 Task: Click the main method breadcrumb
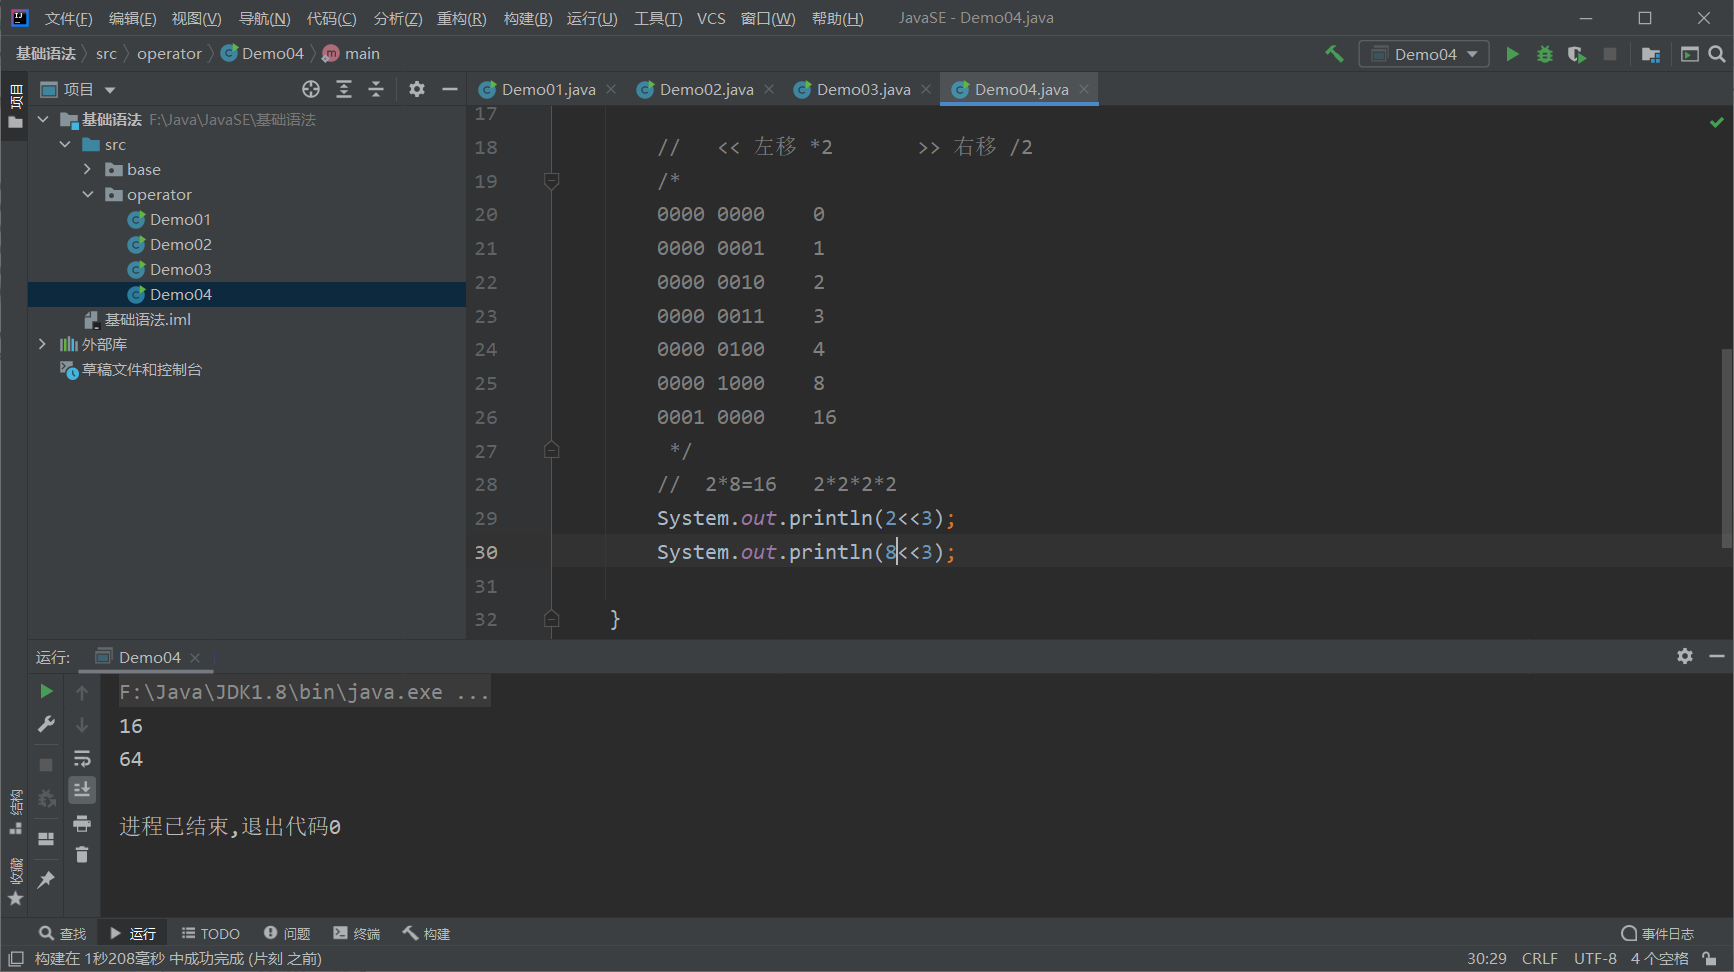click(x=351, y=54)
